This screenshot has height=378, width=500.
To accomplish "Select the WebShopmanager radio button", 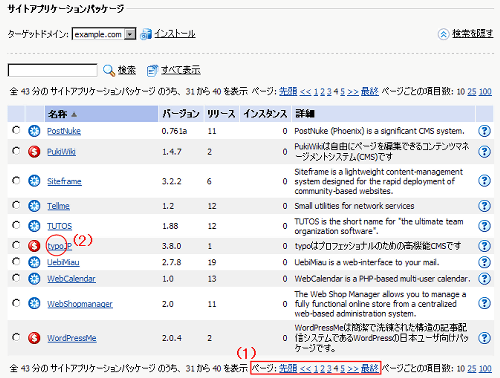I will point(16,303).
